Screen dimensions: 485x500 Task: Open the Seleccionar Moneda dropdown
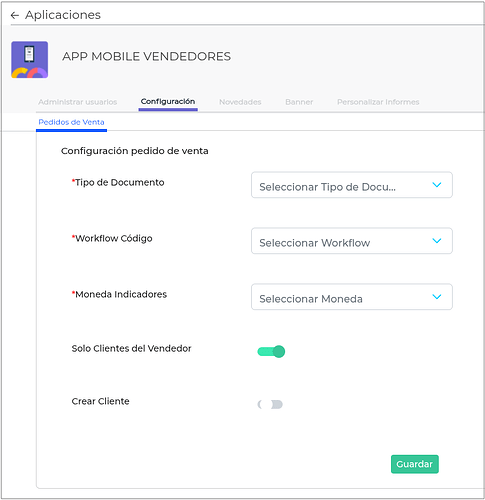point(352,297)
